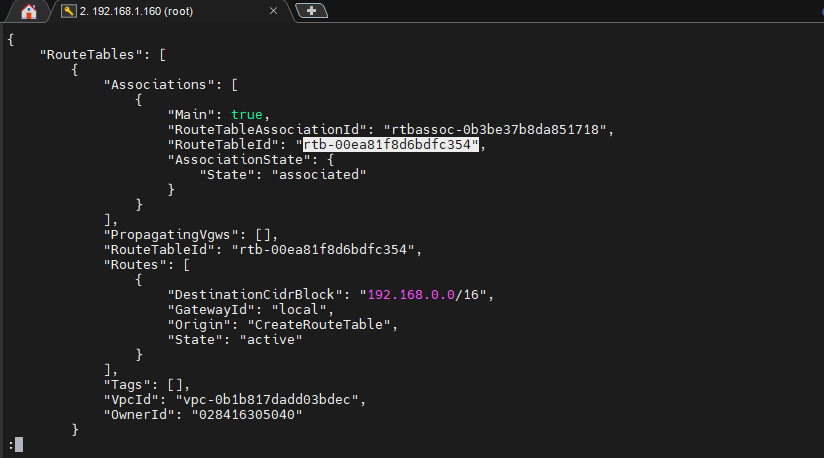
Task: Click the OwnerId 028416305040 value
Action: 246,415
